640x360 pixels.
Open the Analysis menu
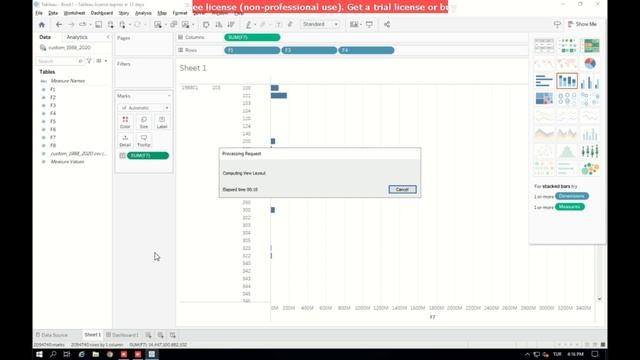click(143, 13)
